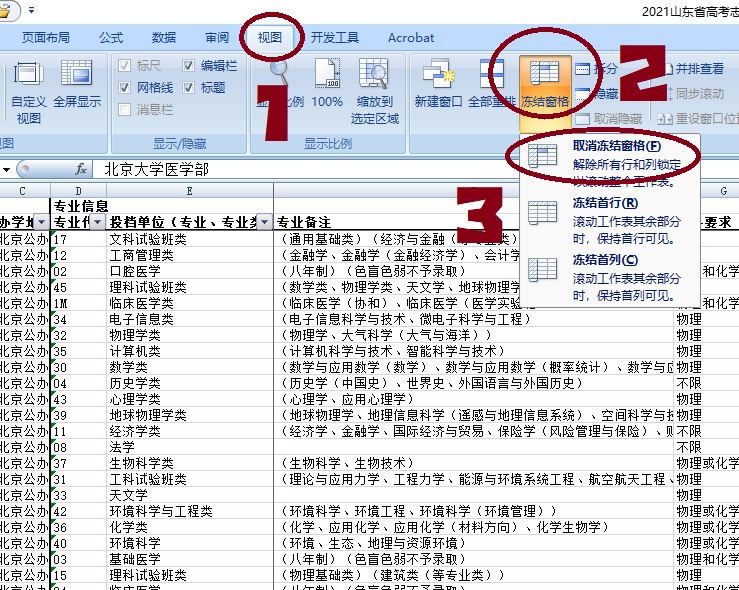Image resolution: width=739 pixels, height=590 pixels.
Task: Open the 审阅 ribbon tab
Action: coord(217,38)
